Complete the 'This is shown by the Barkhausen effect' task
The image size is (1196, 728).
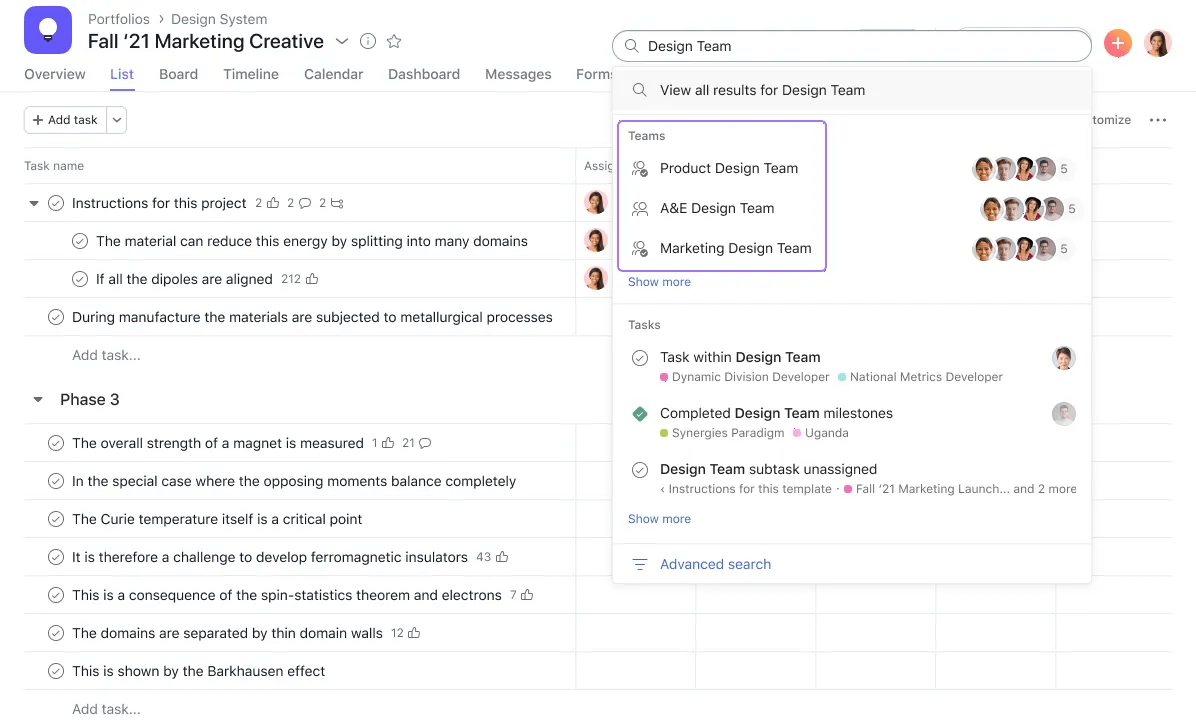[56, 671]
